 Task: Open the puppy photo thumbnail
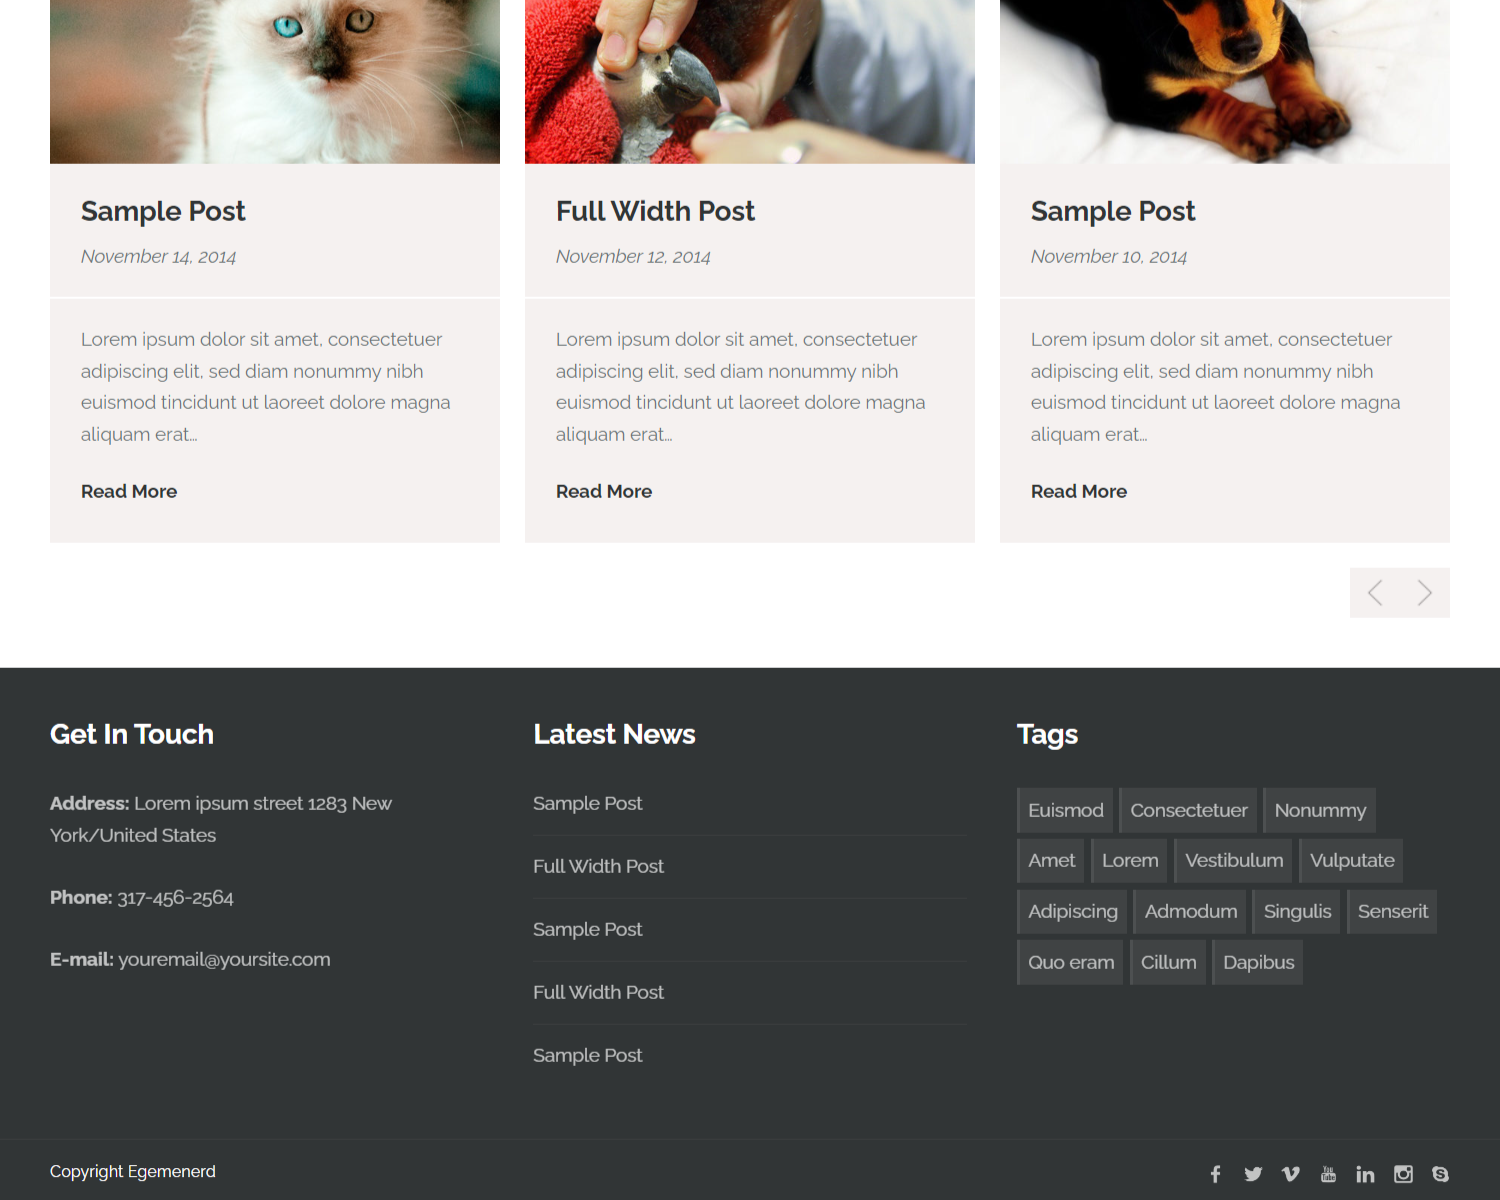(1225, 82)
